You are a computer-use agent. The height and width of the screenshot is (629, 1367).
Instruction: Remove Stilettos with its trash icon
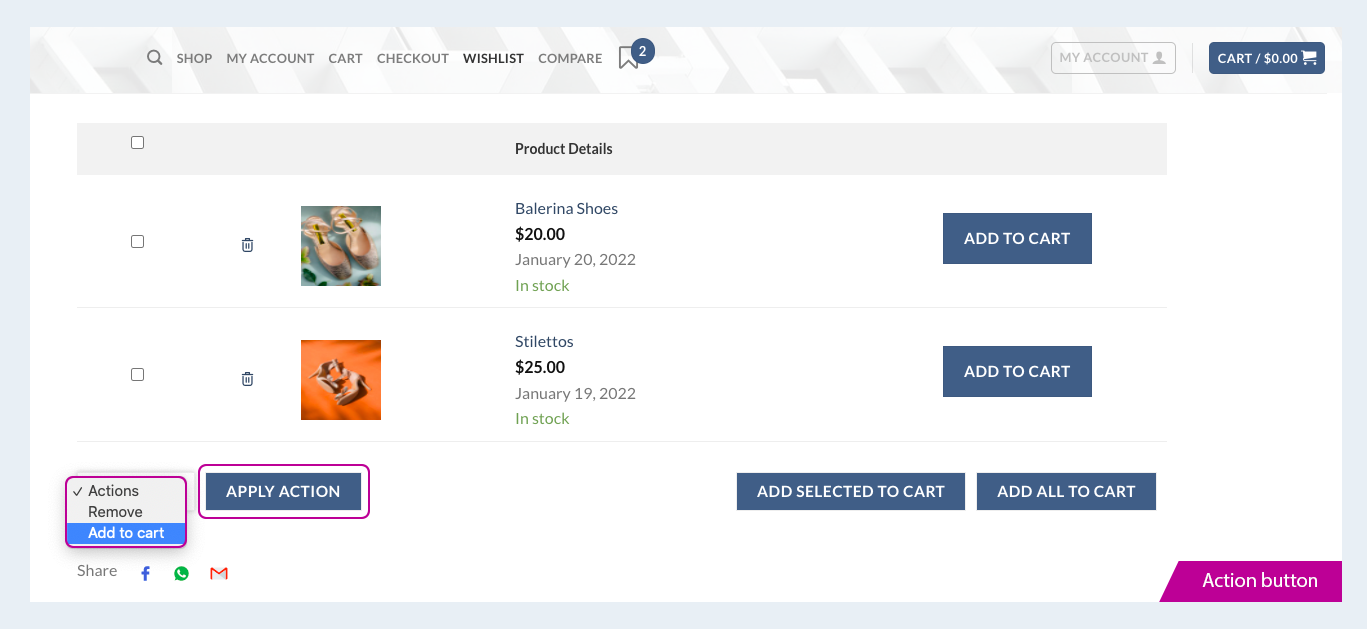pos(247,379)
